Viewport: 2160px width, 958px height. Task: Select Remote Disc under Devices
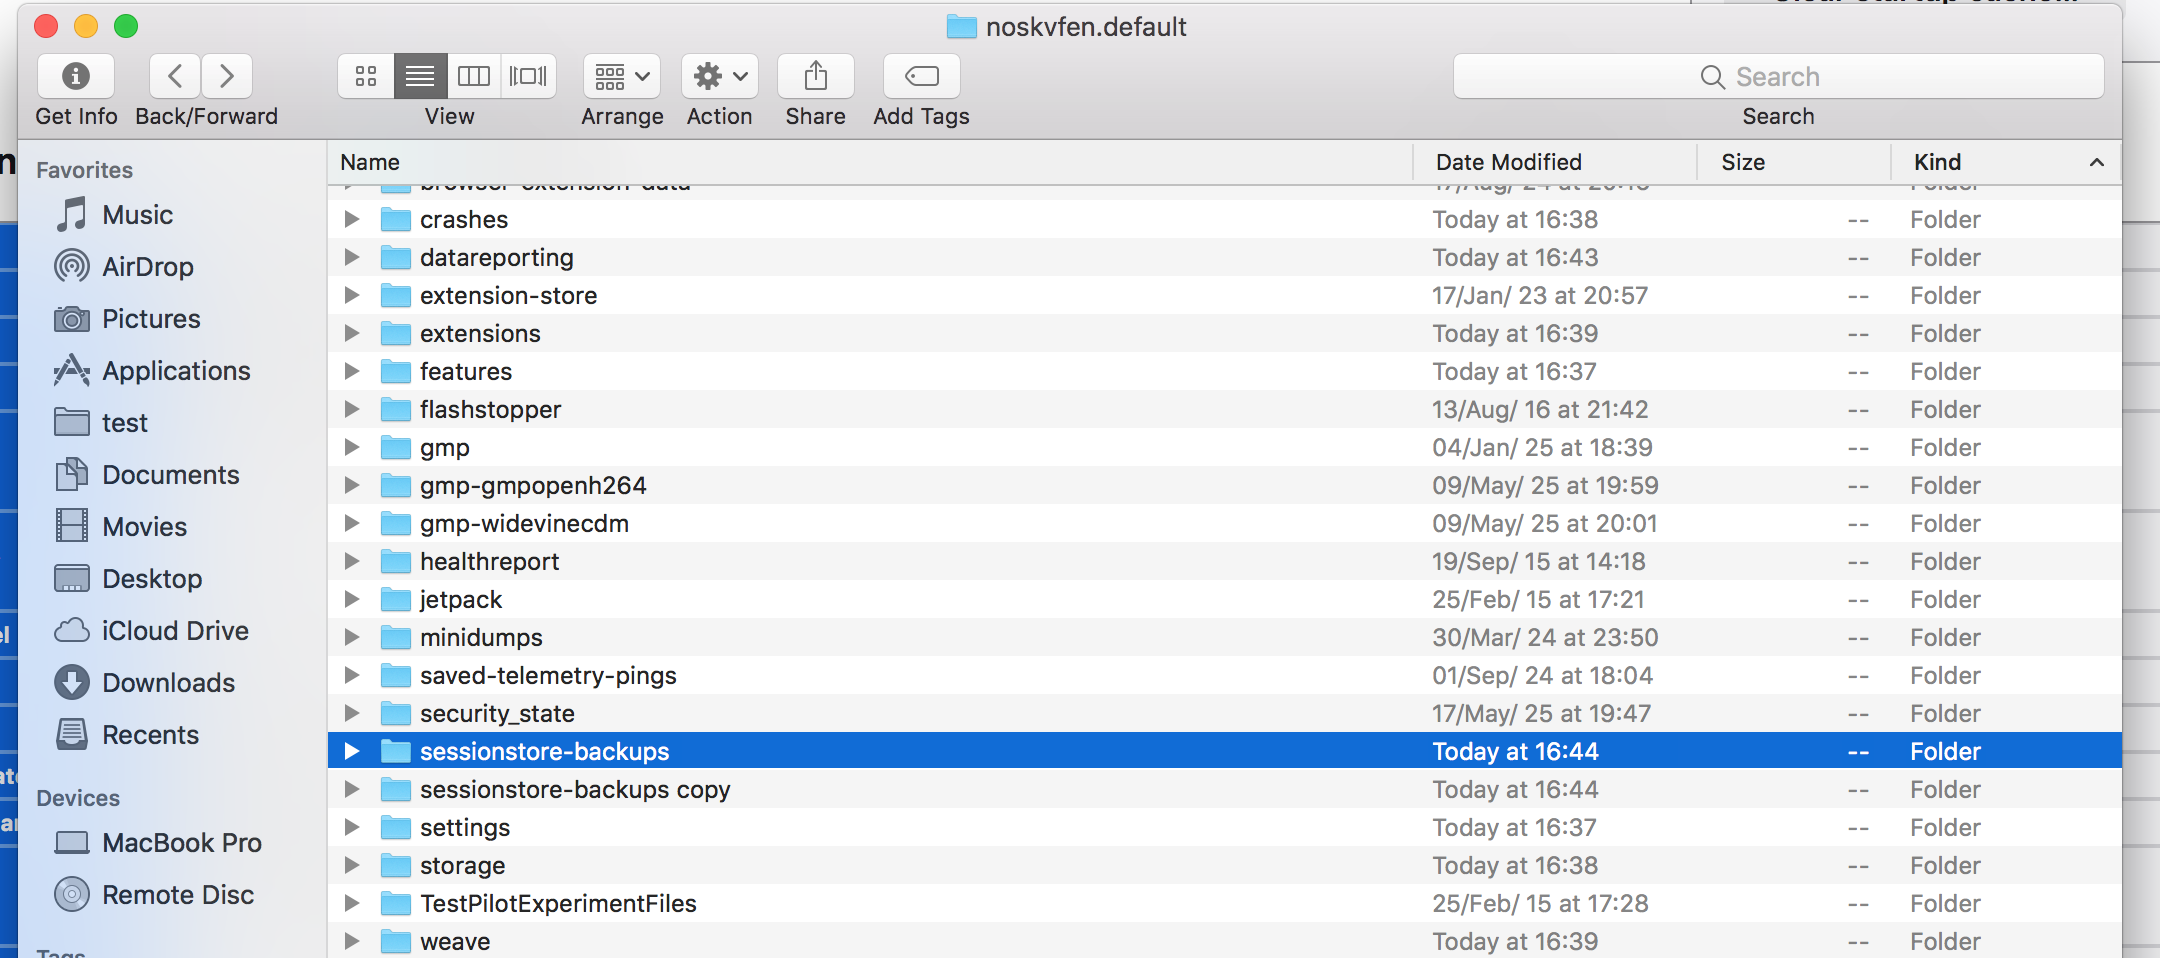click(x=177, y=895)
